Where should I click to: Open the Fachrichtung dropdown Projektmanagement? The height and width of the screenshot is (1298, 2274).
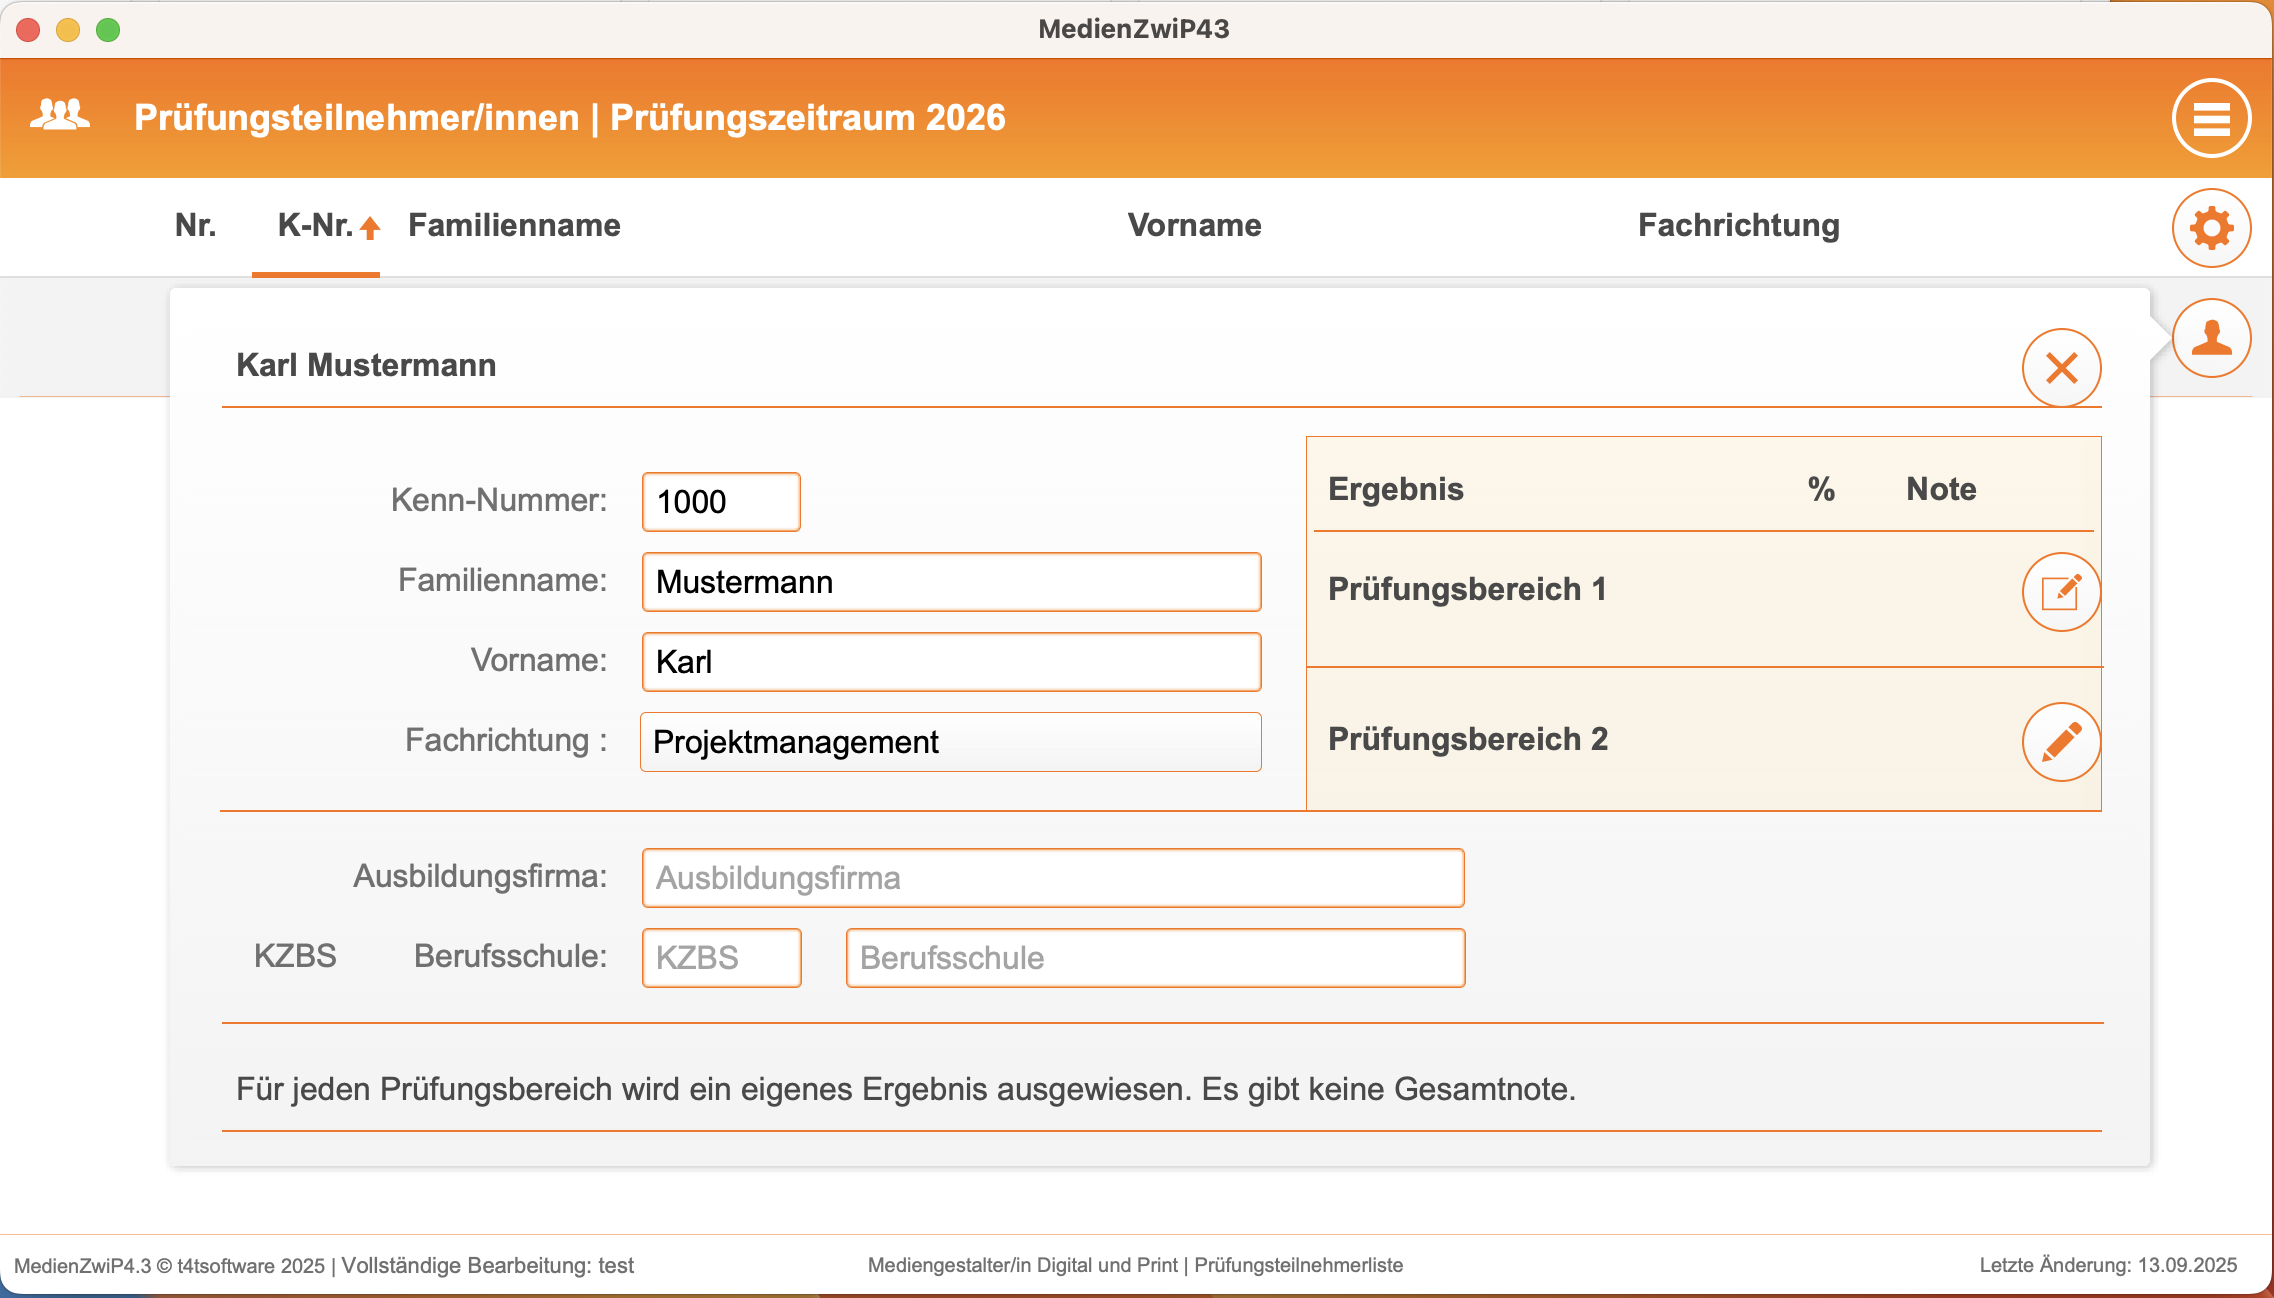pos(950,742)
